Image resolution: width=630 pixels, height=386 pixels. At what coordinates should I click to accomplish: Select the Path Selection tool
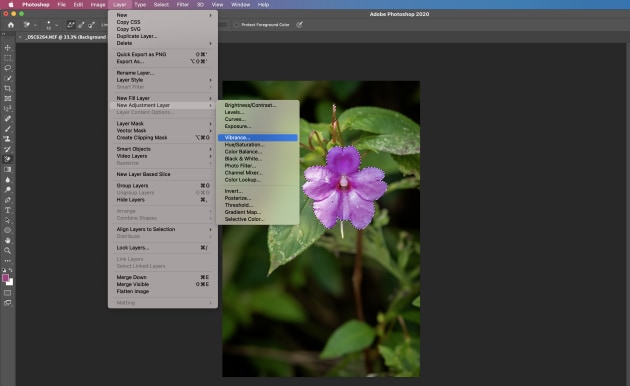tap(8, 220)
